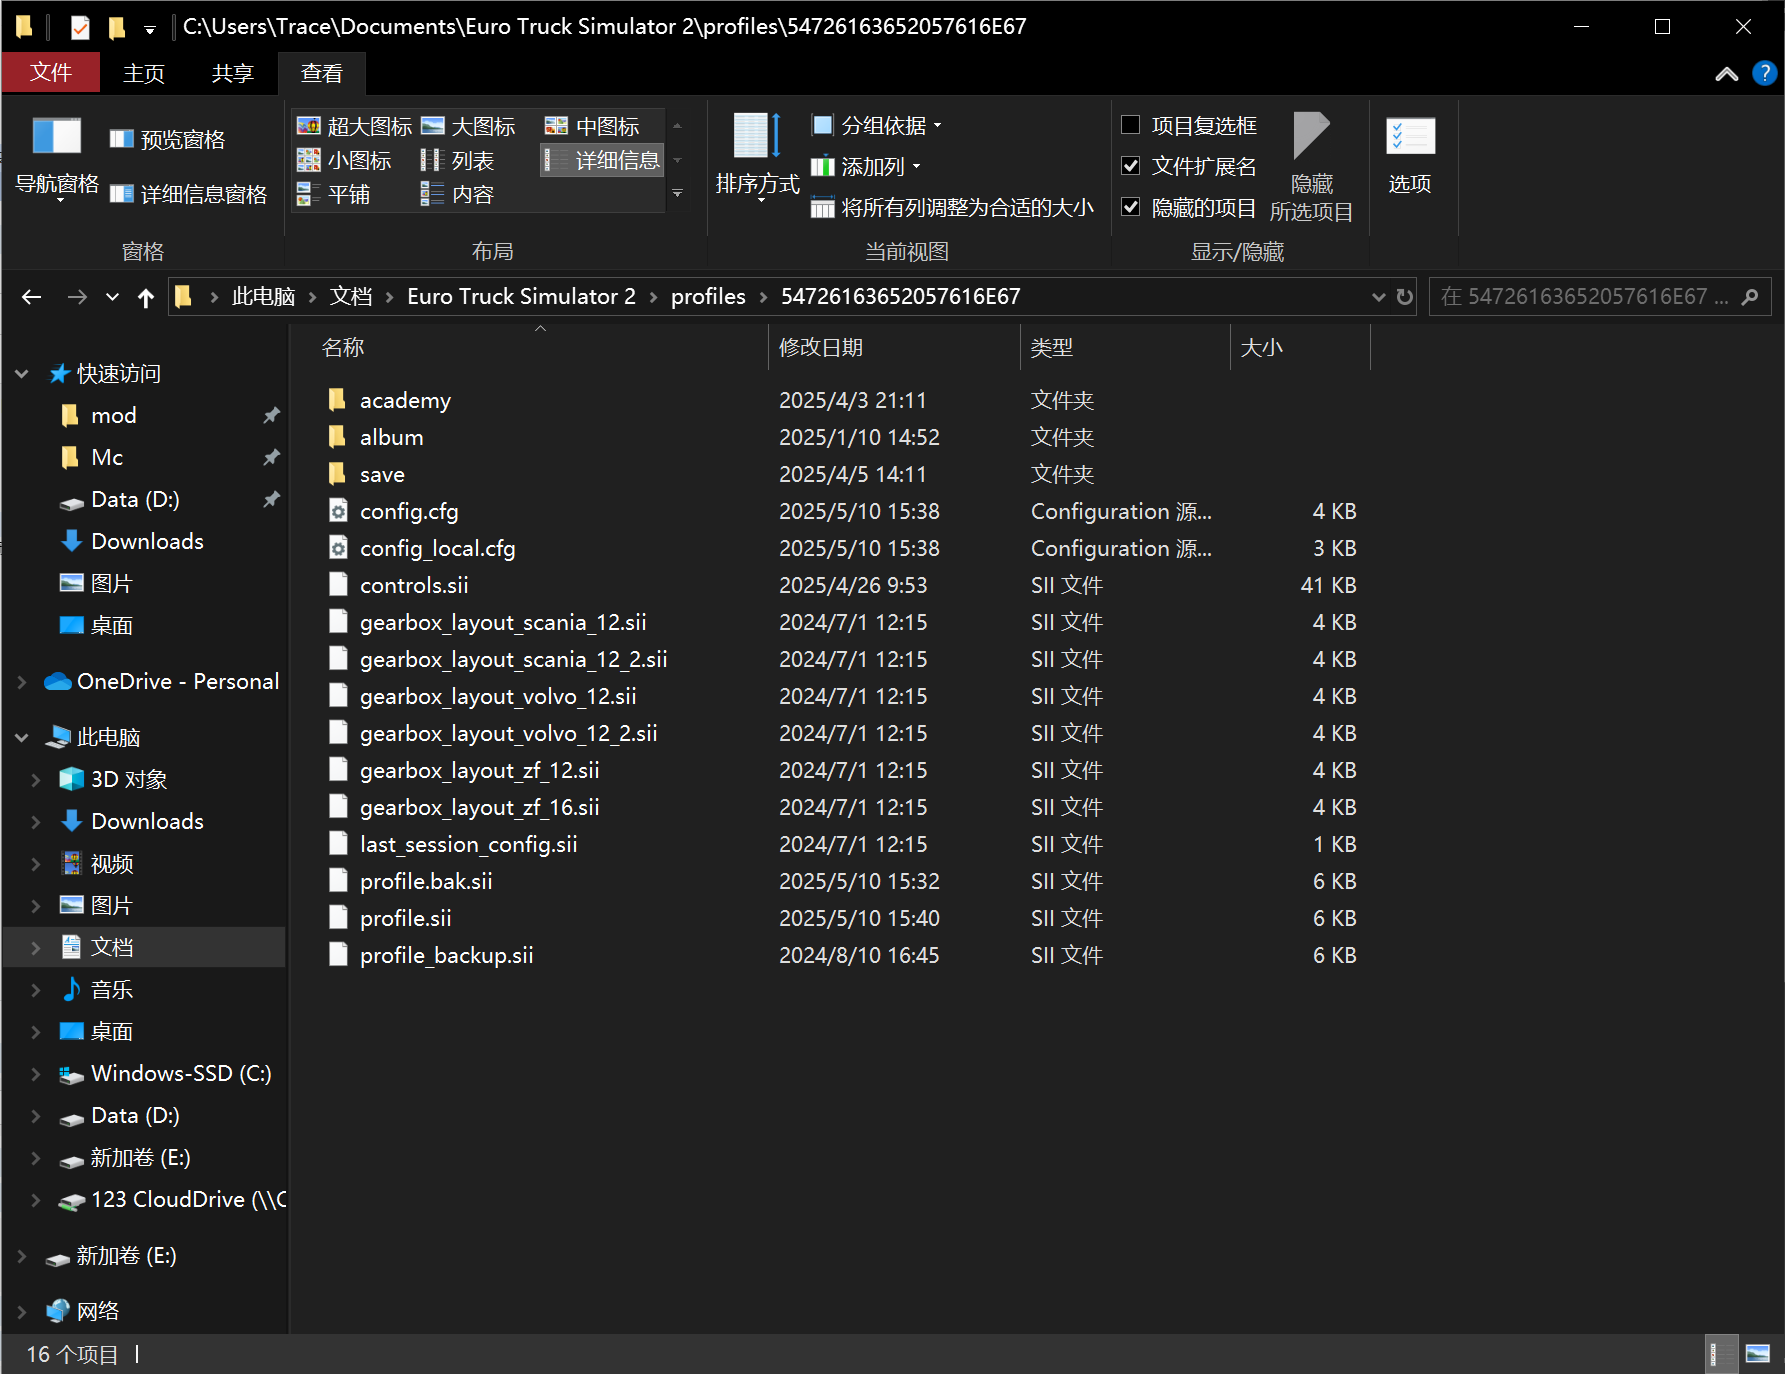
Task: Select the gearbox_layout_zf_16.sii file
Action: click(x=479, y=807)
